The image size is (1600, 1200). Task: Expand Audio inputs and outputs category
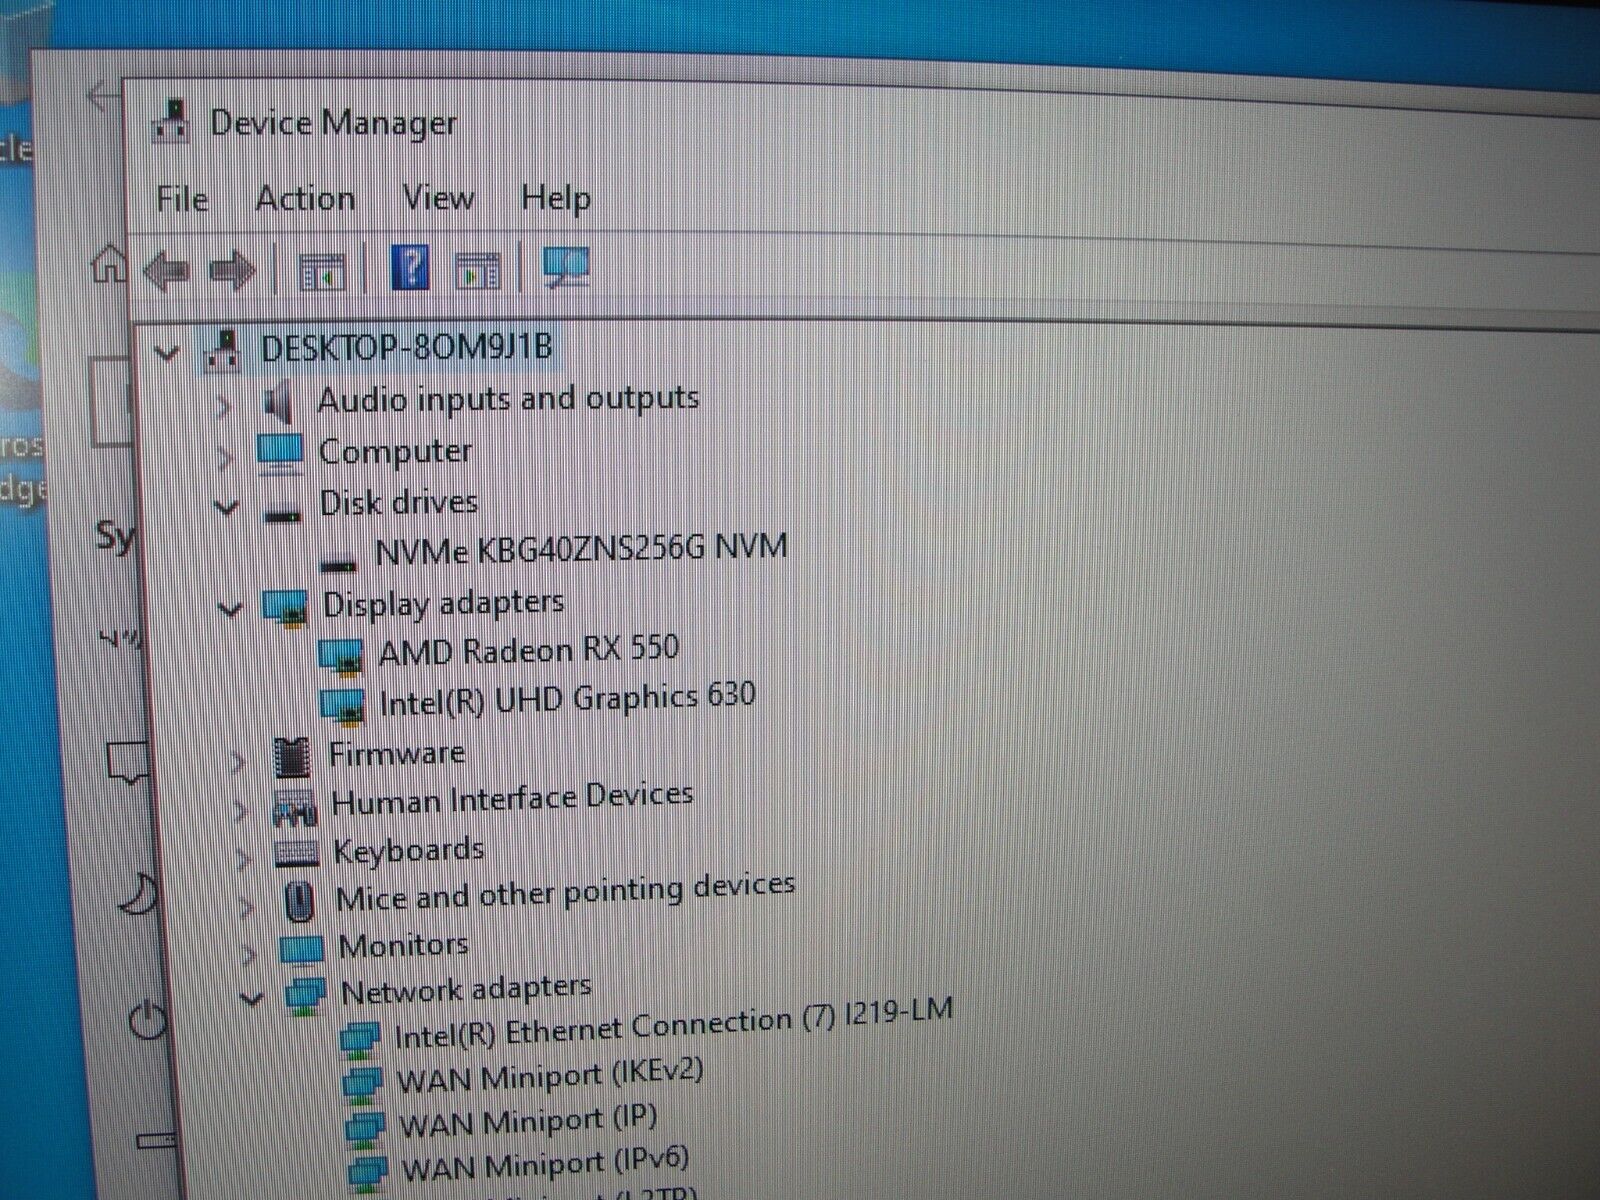point(223,405)
